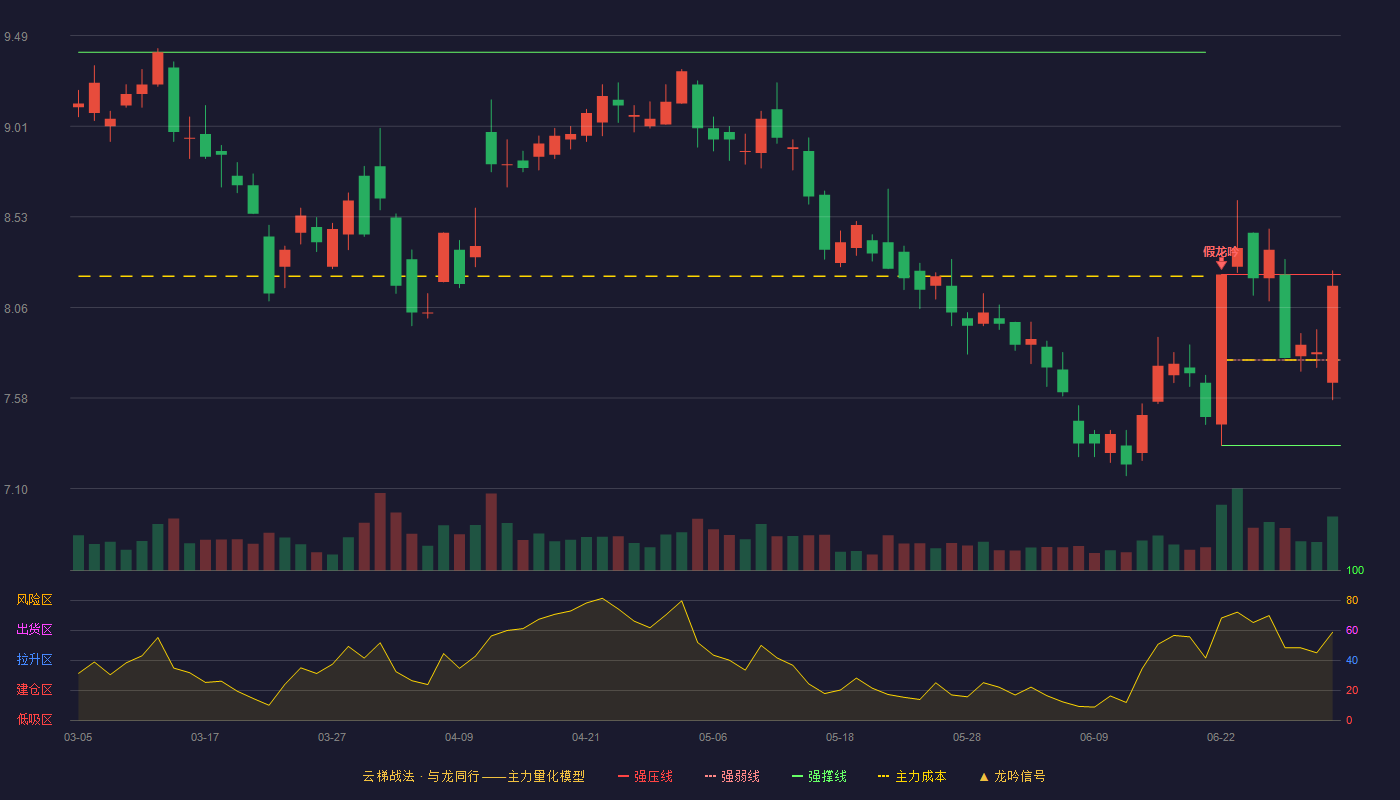The height and width of the screenshot is (800, 1400).
Task: Click the 100 value on right axis
Action: pos(1355,570)
